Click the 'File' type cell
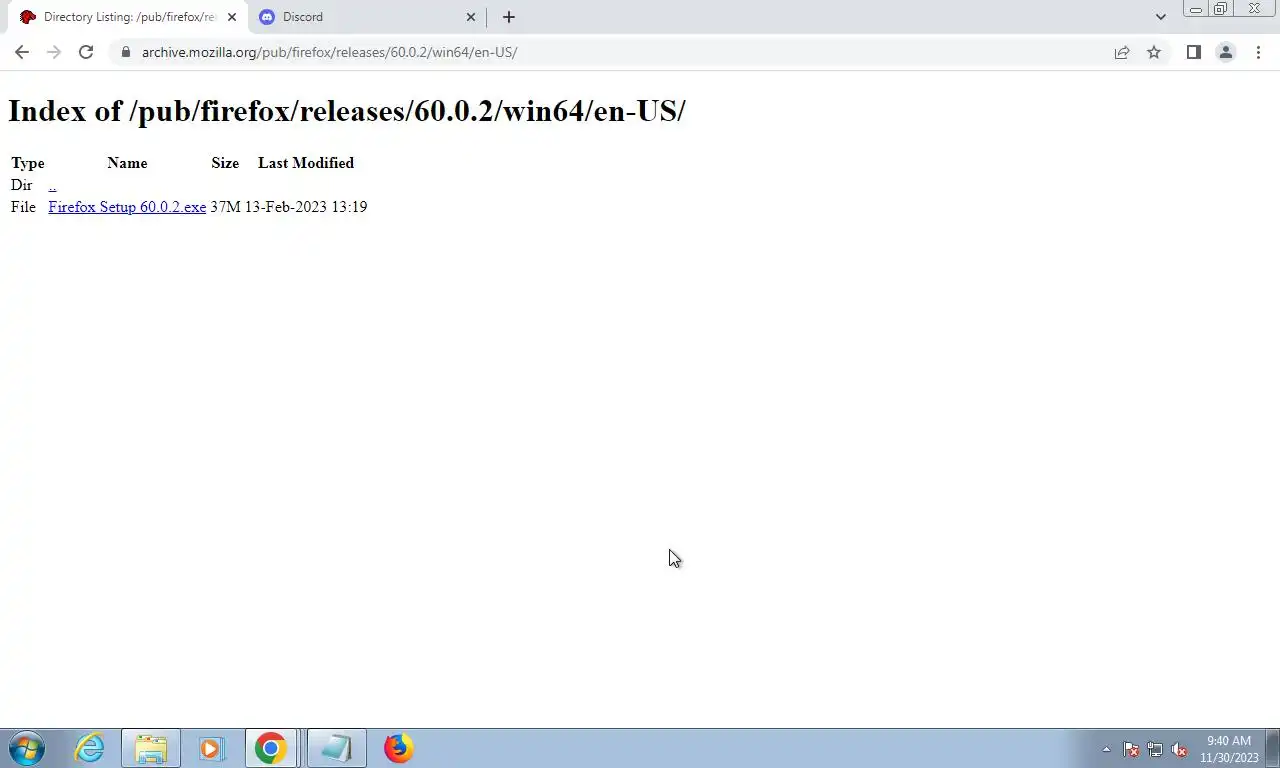Image resolution: width=1280 pixels, height=768 pixels. click(23, 207)
